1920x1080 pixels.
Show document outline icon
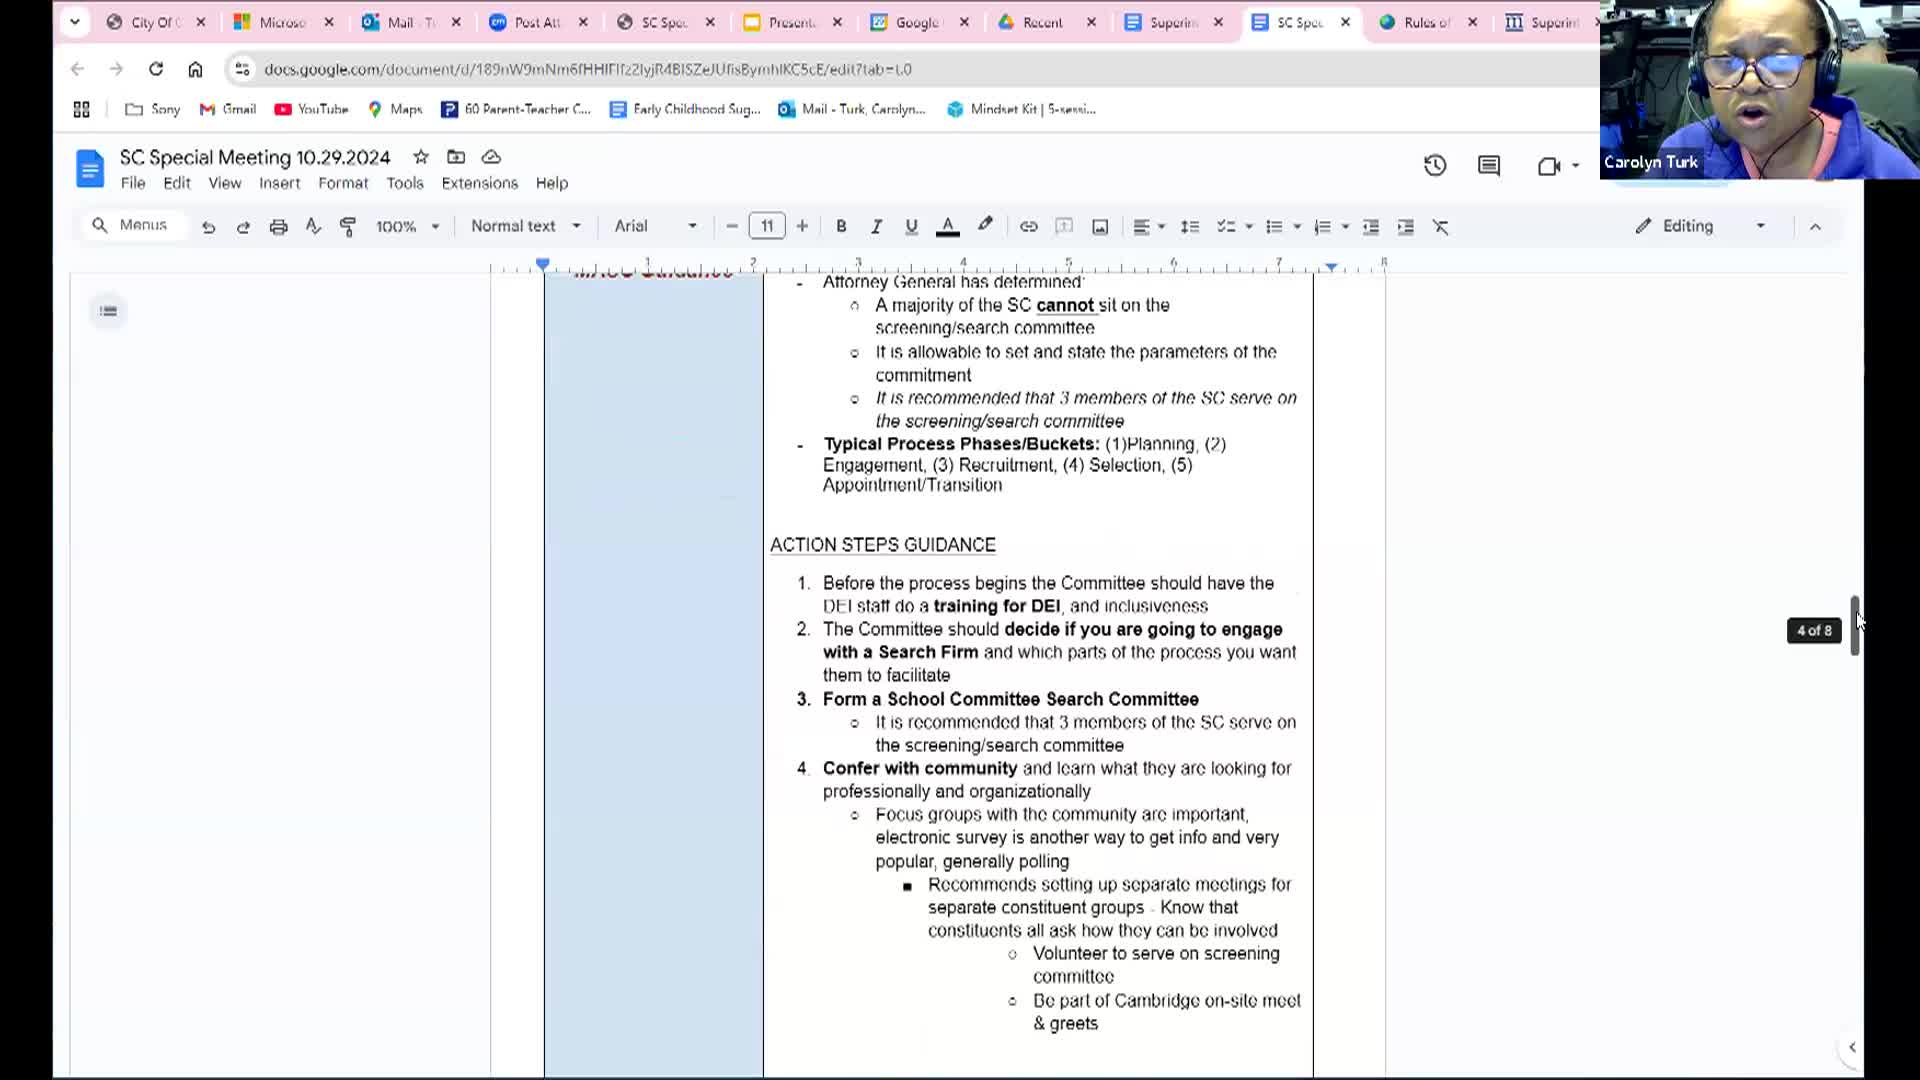click(108, 311)
